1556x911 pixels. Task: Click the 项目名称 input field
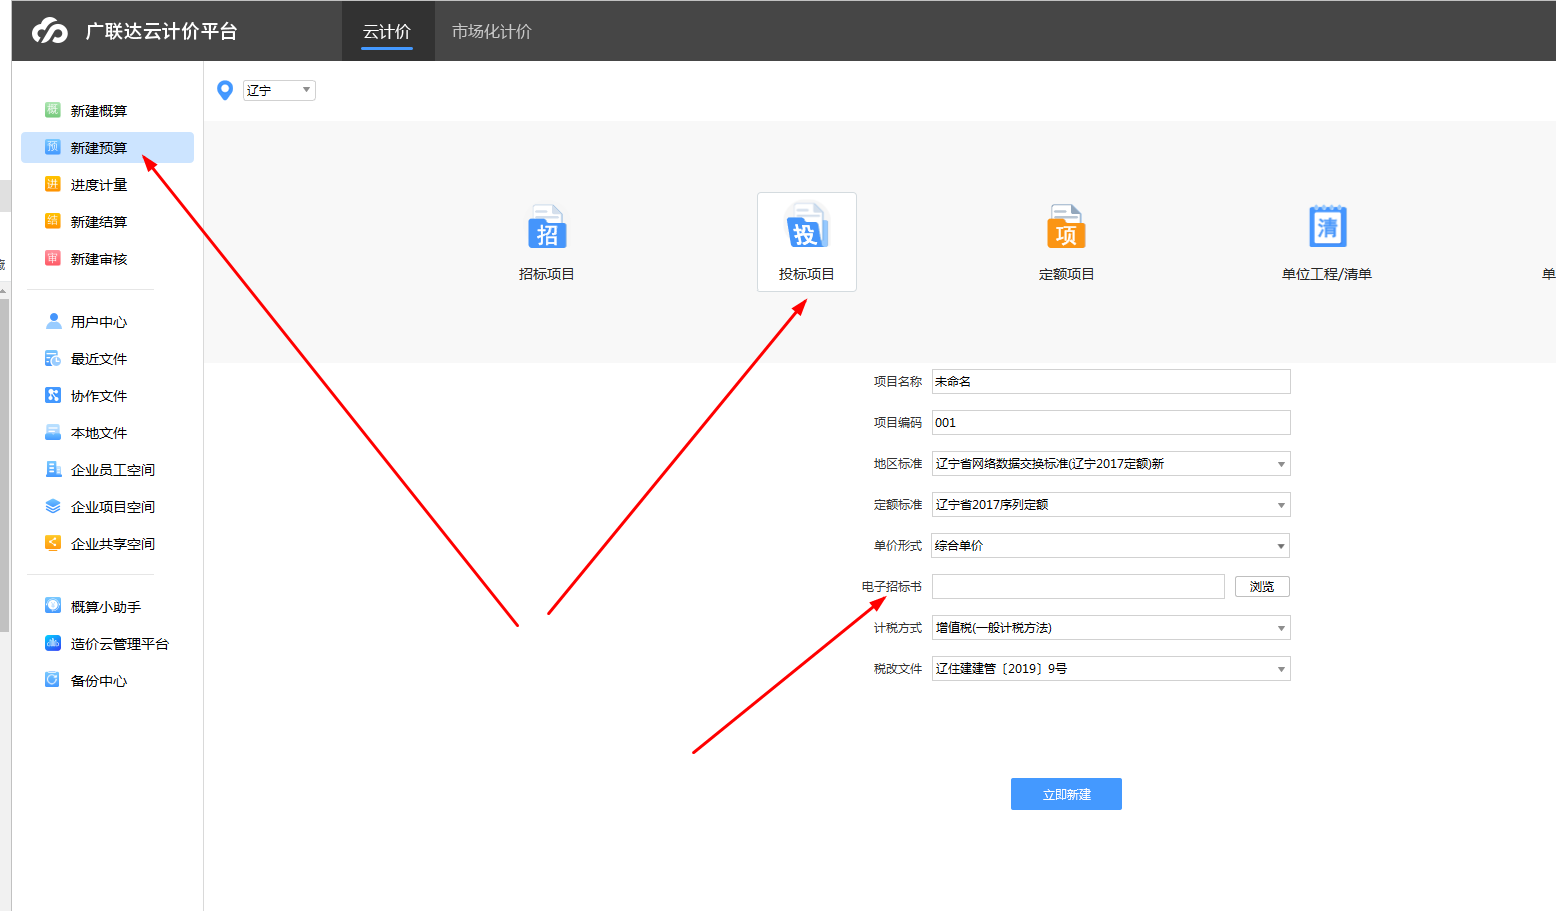(x=1111, y=382)
